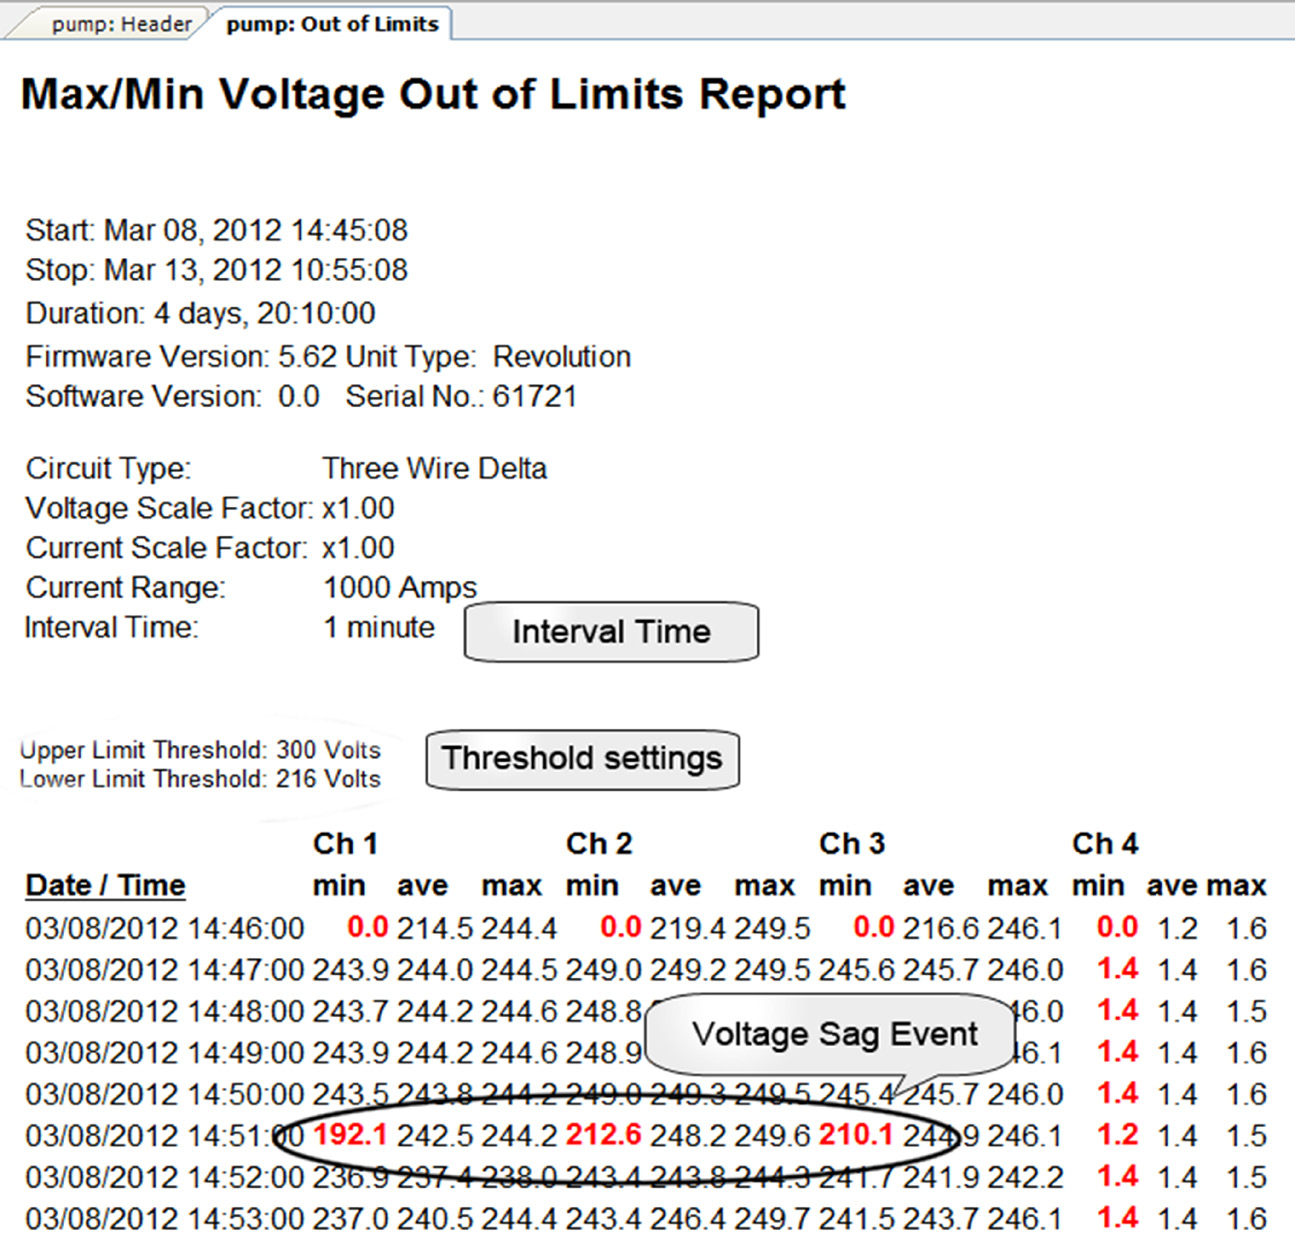The height and width of the screenshot is (1236, 1295).
Task: Click the Ch 1 column header
Action: click(x=345, y=843)
